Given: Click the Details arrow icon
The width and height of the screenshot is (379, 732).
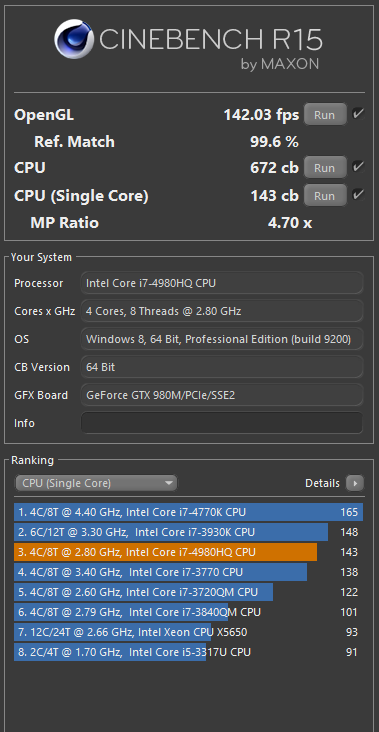Looking at the screenshot, I should (x=355, y=483).
